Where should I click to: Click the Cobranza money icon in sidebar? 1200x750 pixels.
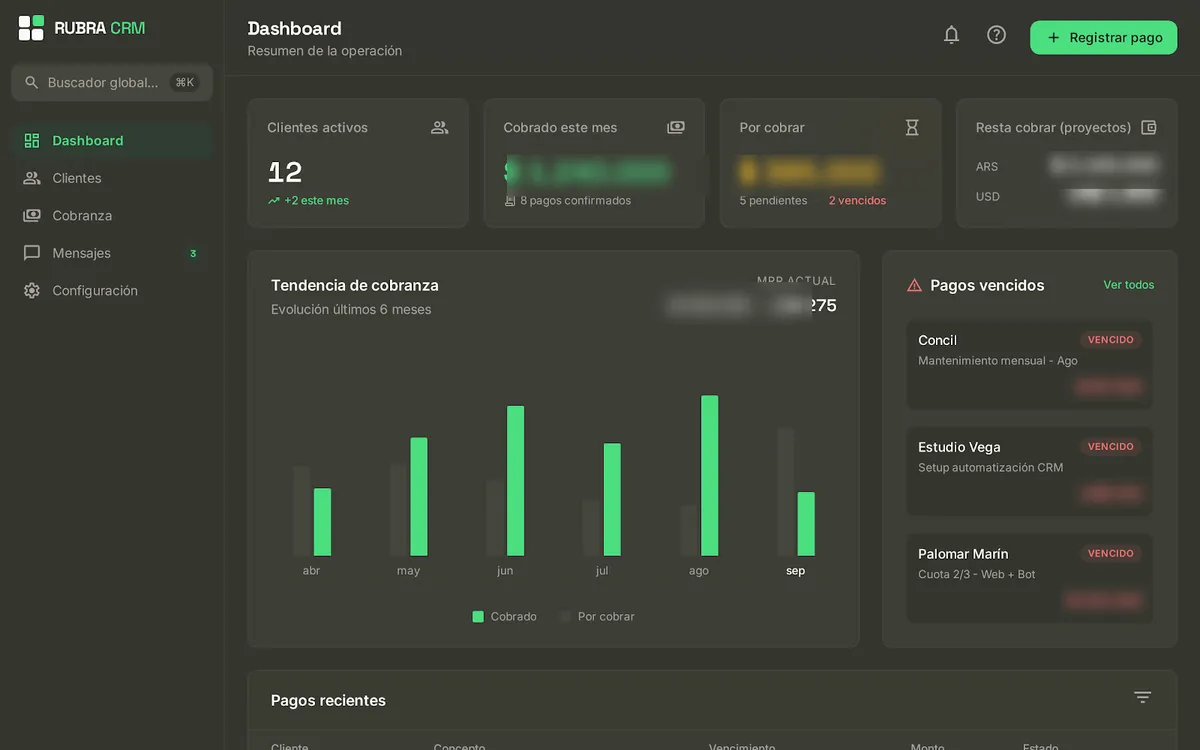pos(32,215)
